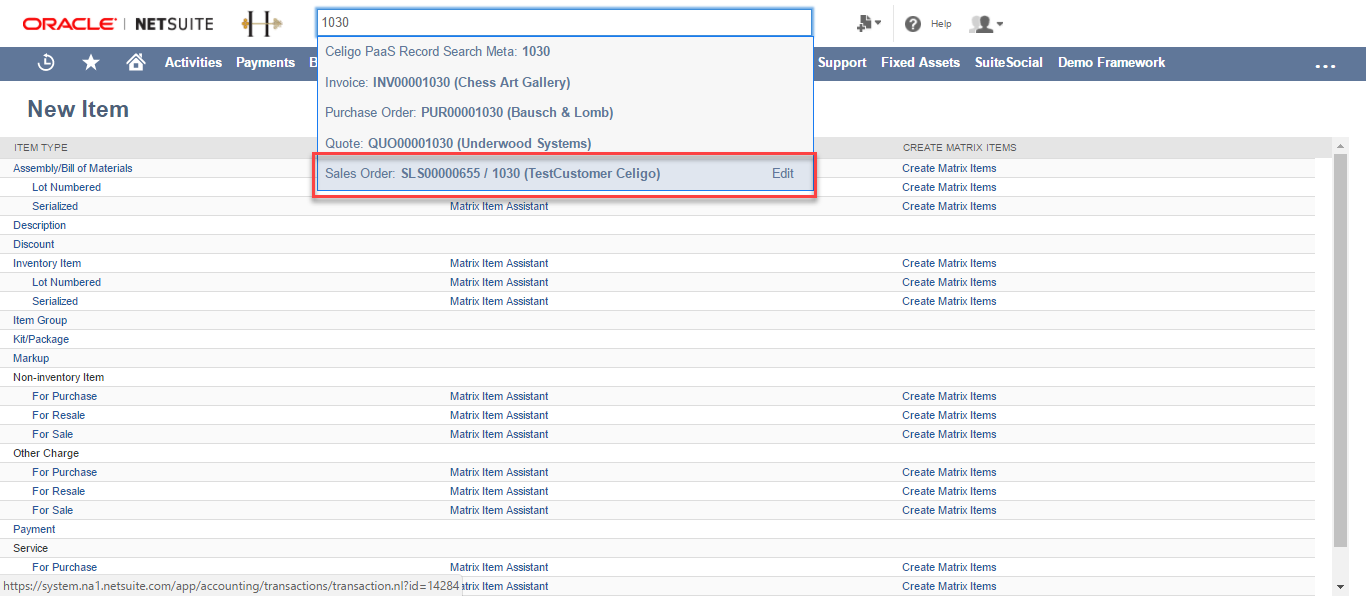Screen dimensions: 1366x596
Task: Select the Markup item type
Action: pyautogui.click(x=31, y=358)
